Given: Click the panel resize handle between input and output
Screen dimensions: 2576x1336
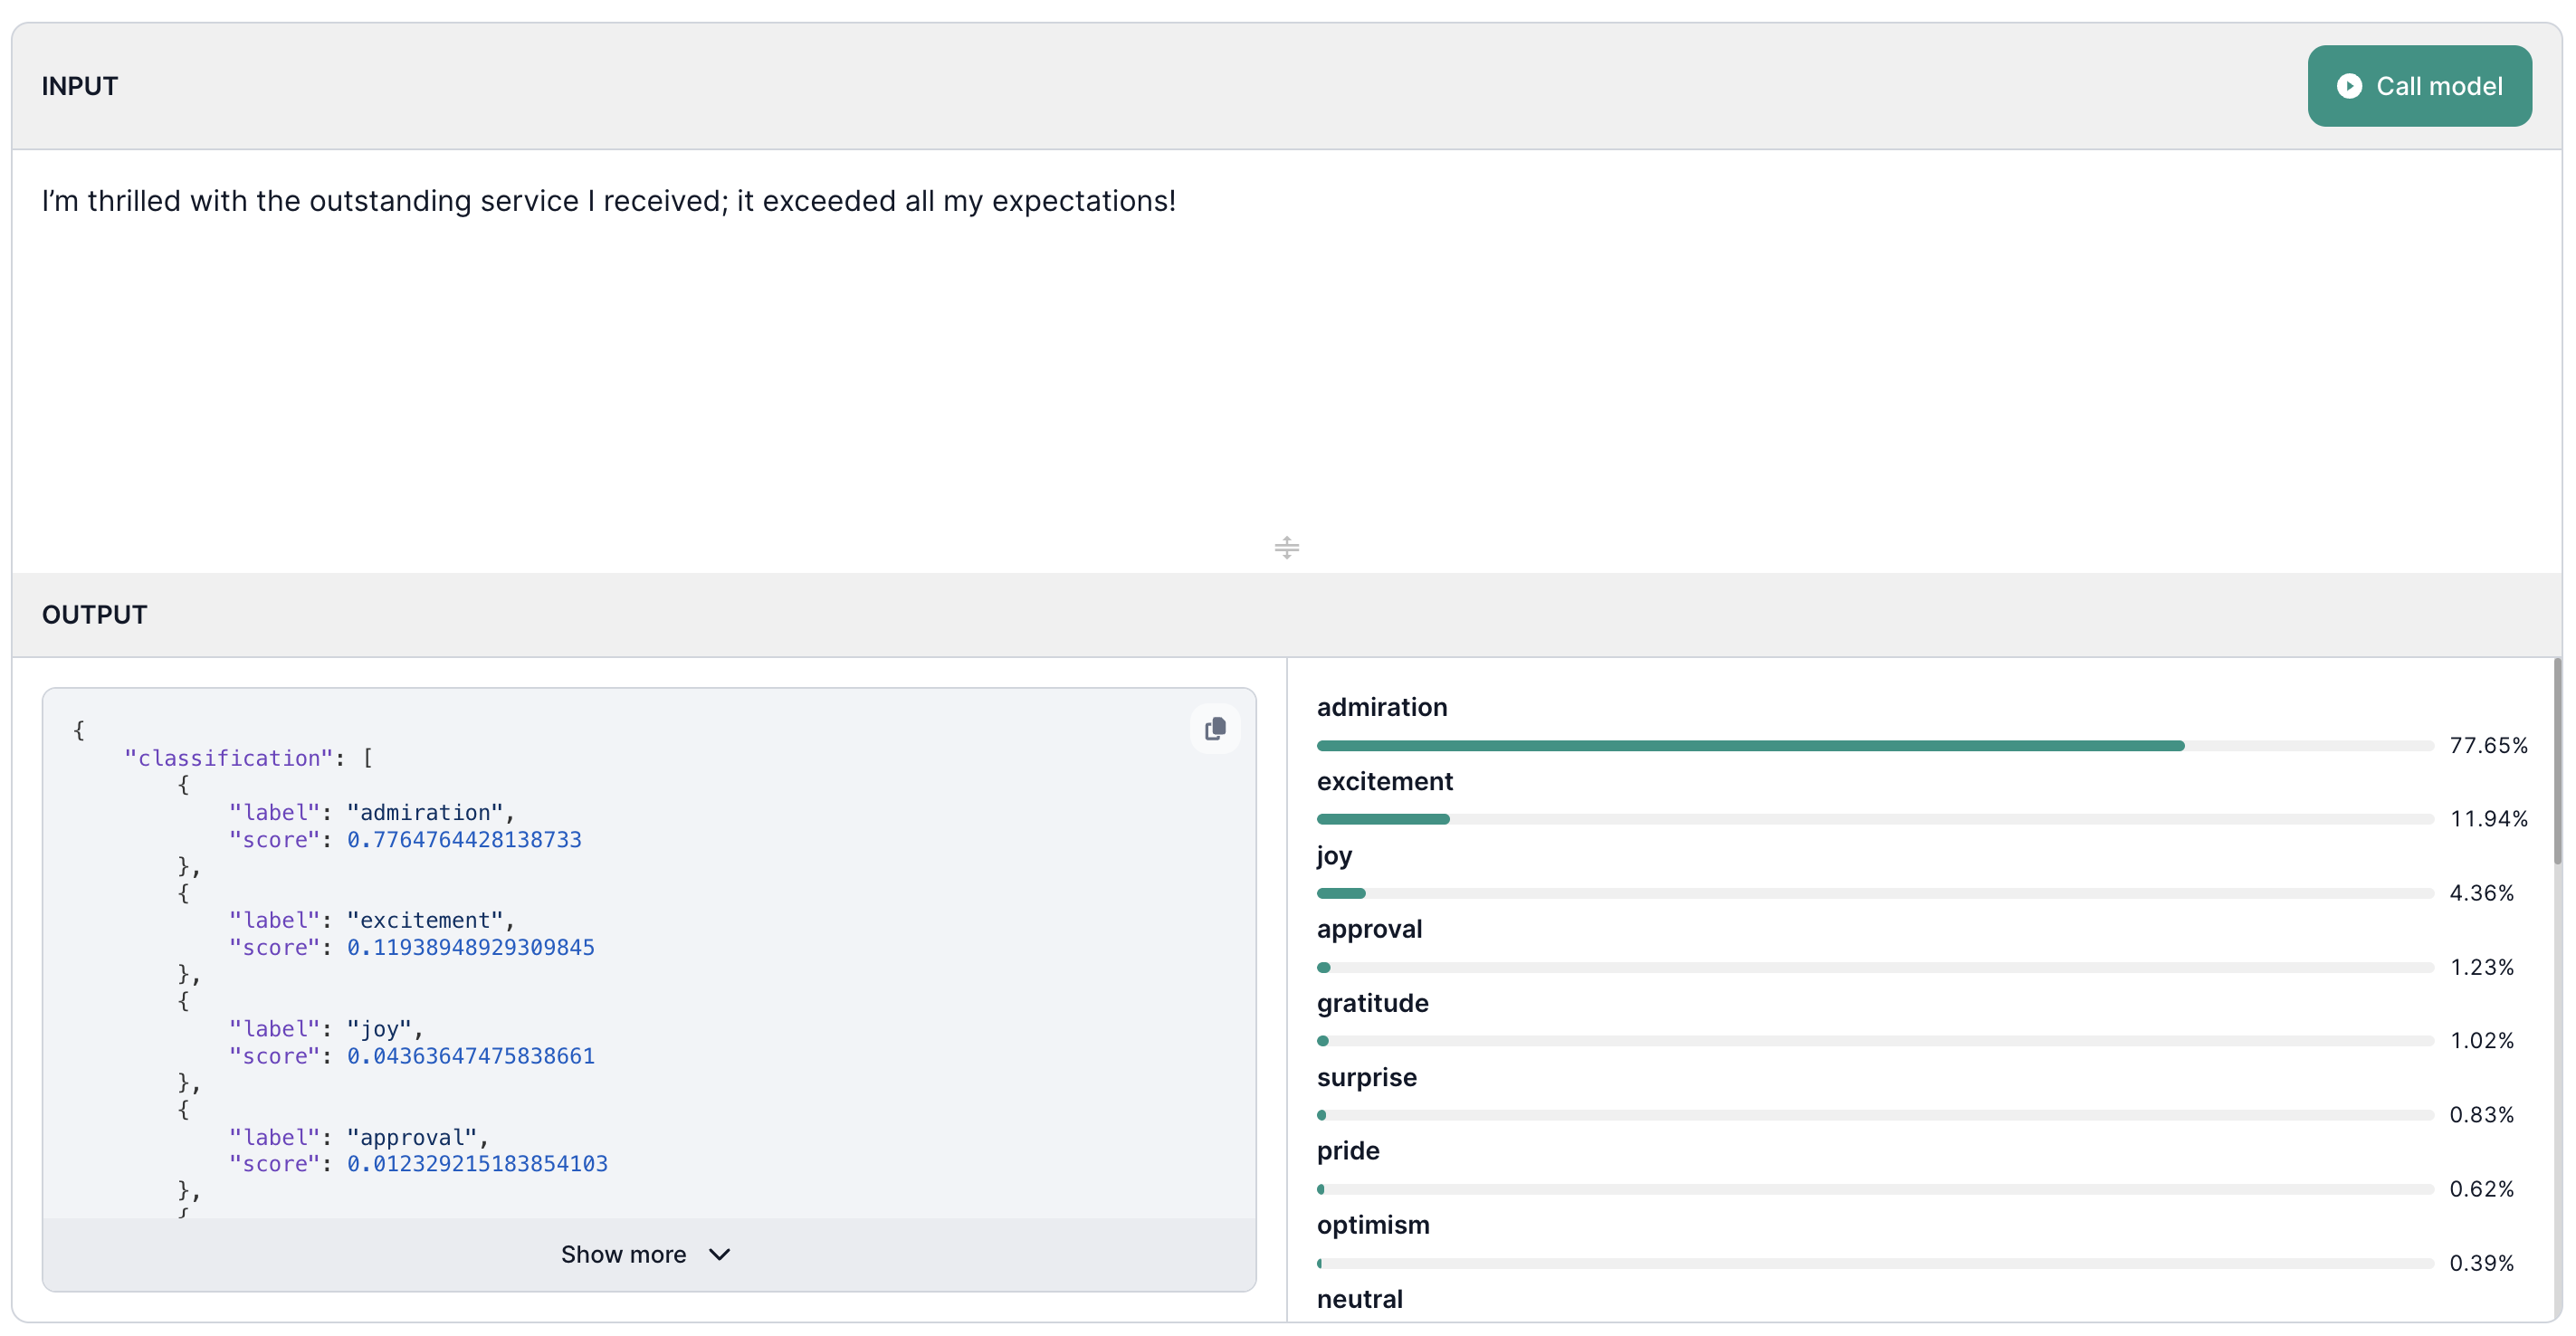Looking at the screenshot, I should coord(1286,547).
